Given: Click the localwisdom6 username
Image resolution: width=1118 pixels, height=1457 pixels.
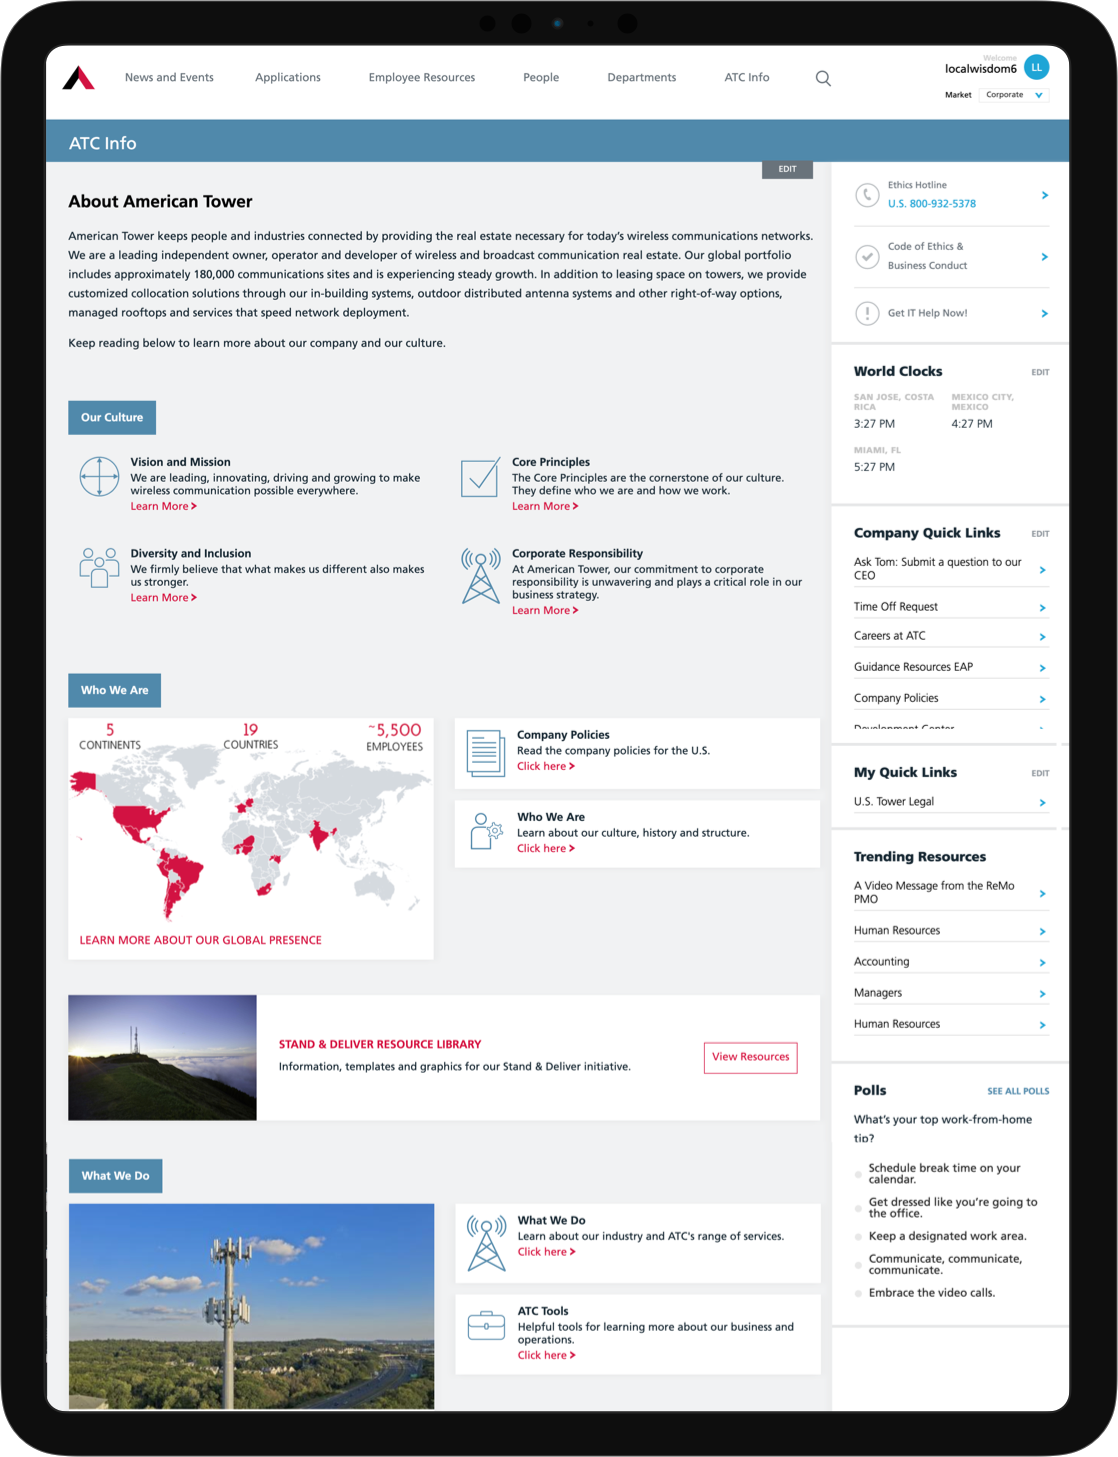Looking at the screenshot, I should (x=981, y=69).
